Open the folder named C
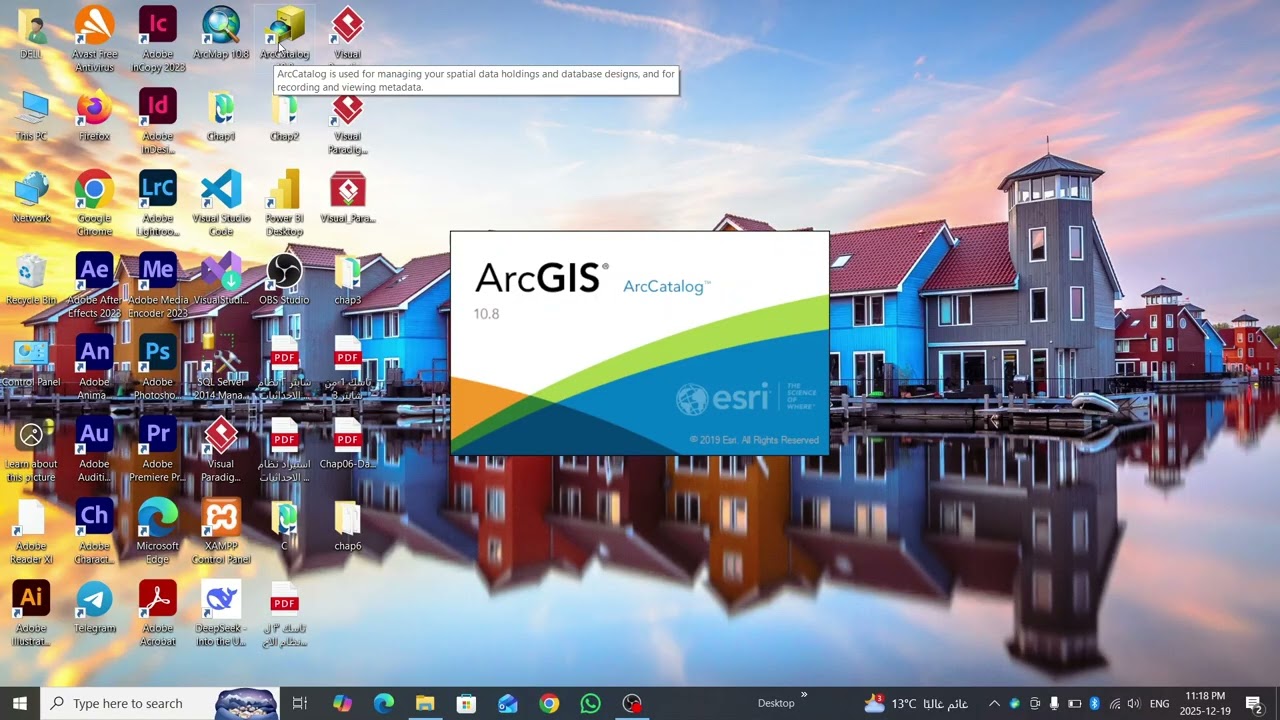 285,525
